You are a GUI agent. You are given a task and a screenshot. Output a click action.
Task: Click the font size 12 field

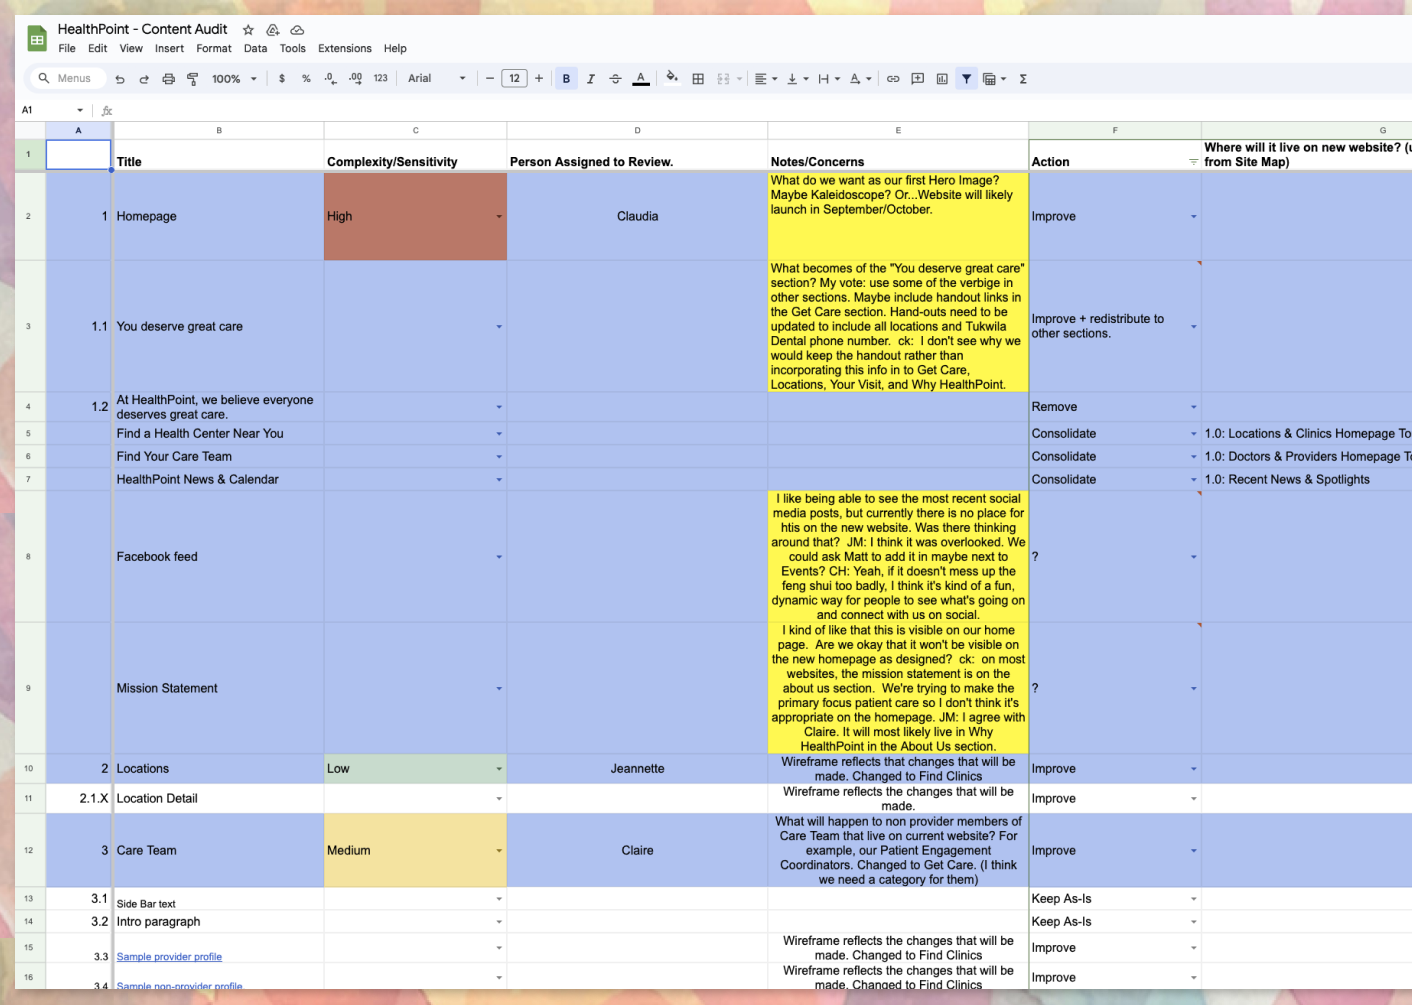514,79
